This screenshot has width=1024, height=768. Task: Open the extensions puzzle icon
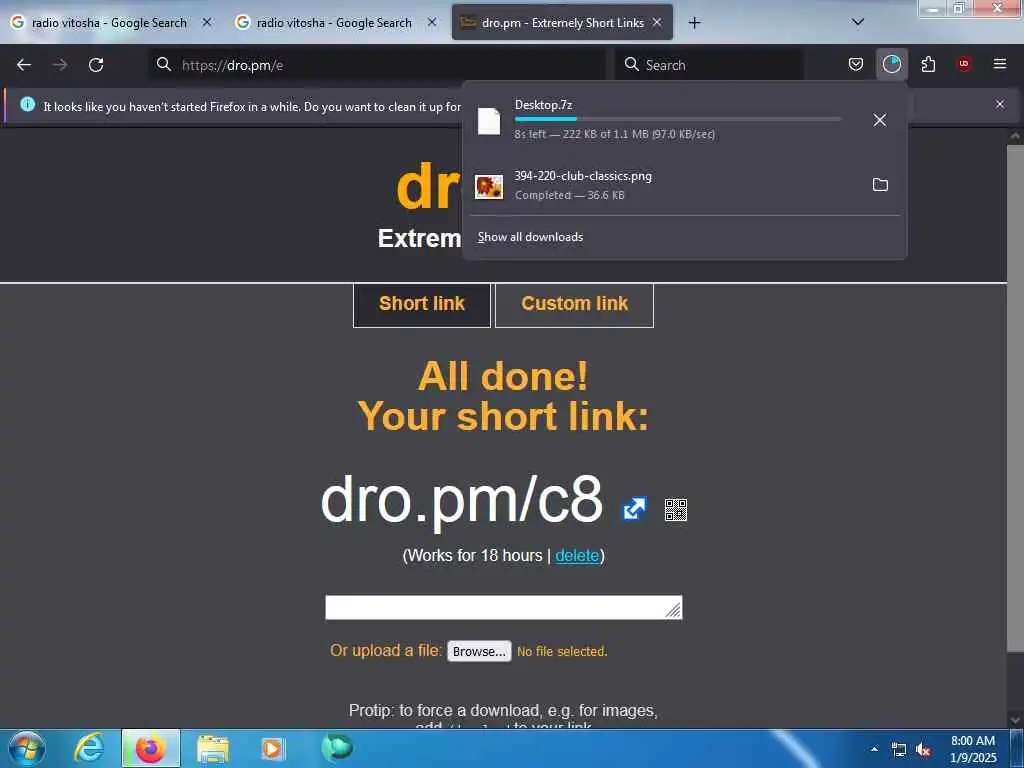click(x=928, y=64)
